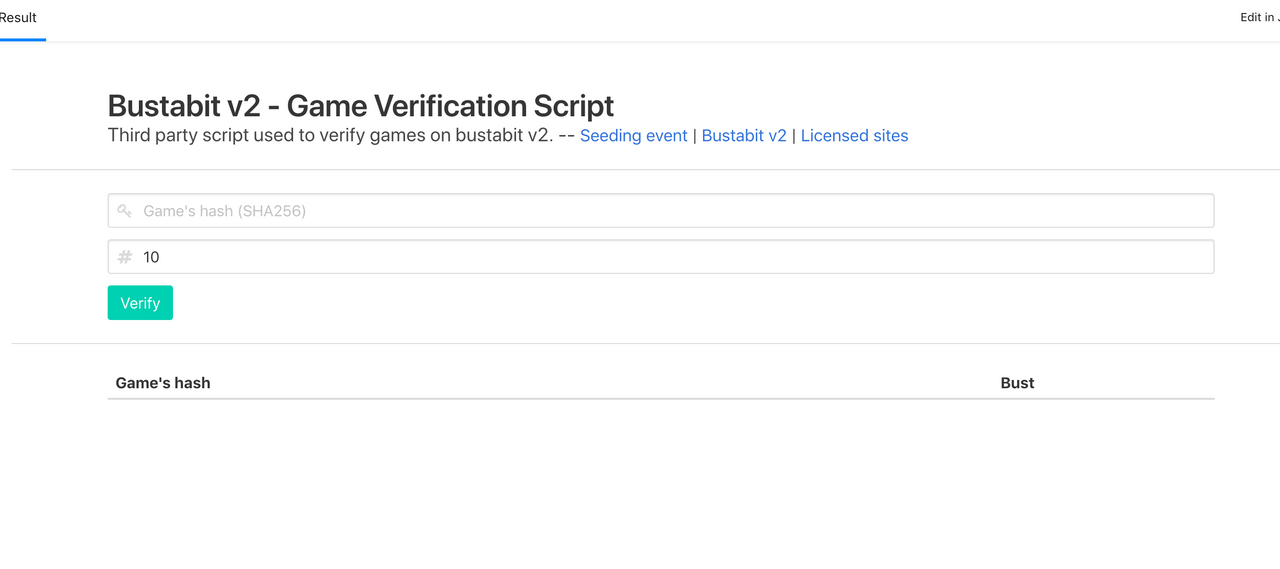Click the Game Verification Script heading
Viewport: 1280px width, 569px height.
click(361, 106)
